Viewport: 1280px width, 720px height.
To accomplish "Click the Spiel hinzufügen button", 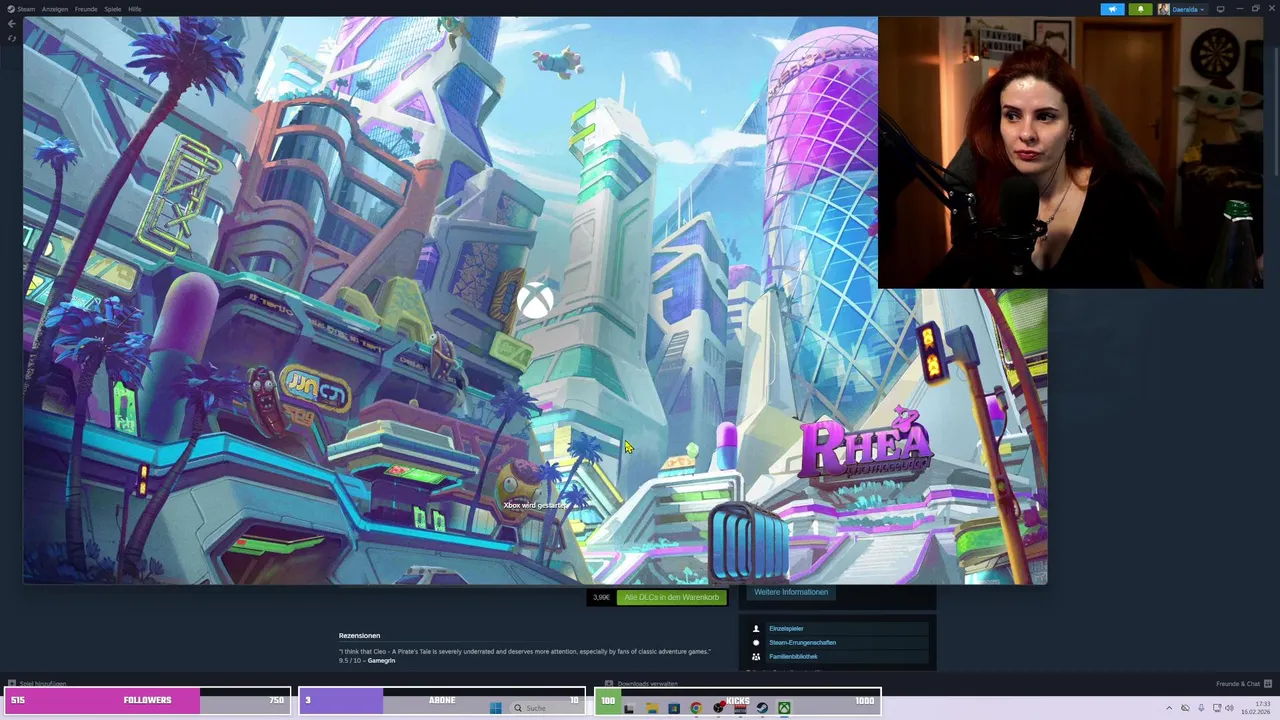I will [x=37, y=684].
